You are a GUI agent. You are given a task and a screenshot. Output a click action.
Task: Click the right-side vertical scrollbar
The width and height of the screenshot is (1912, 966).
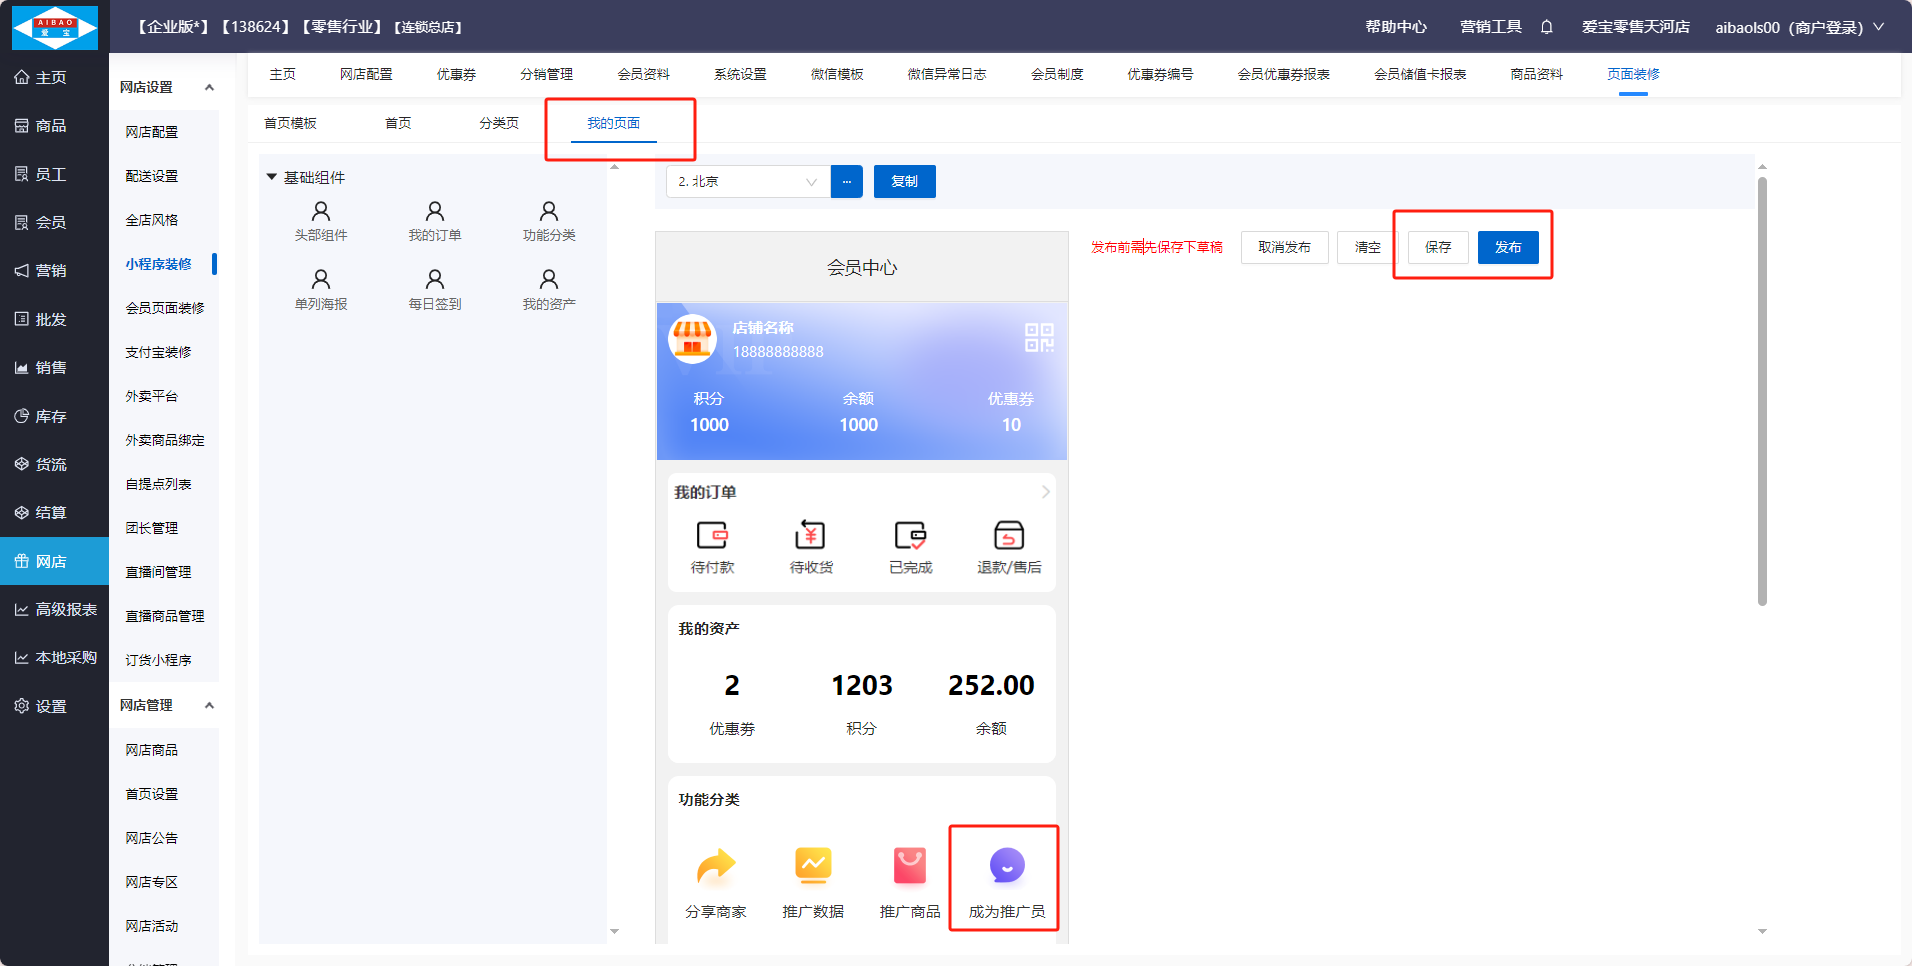point(1762,390)
